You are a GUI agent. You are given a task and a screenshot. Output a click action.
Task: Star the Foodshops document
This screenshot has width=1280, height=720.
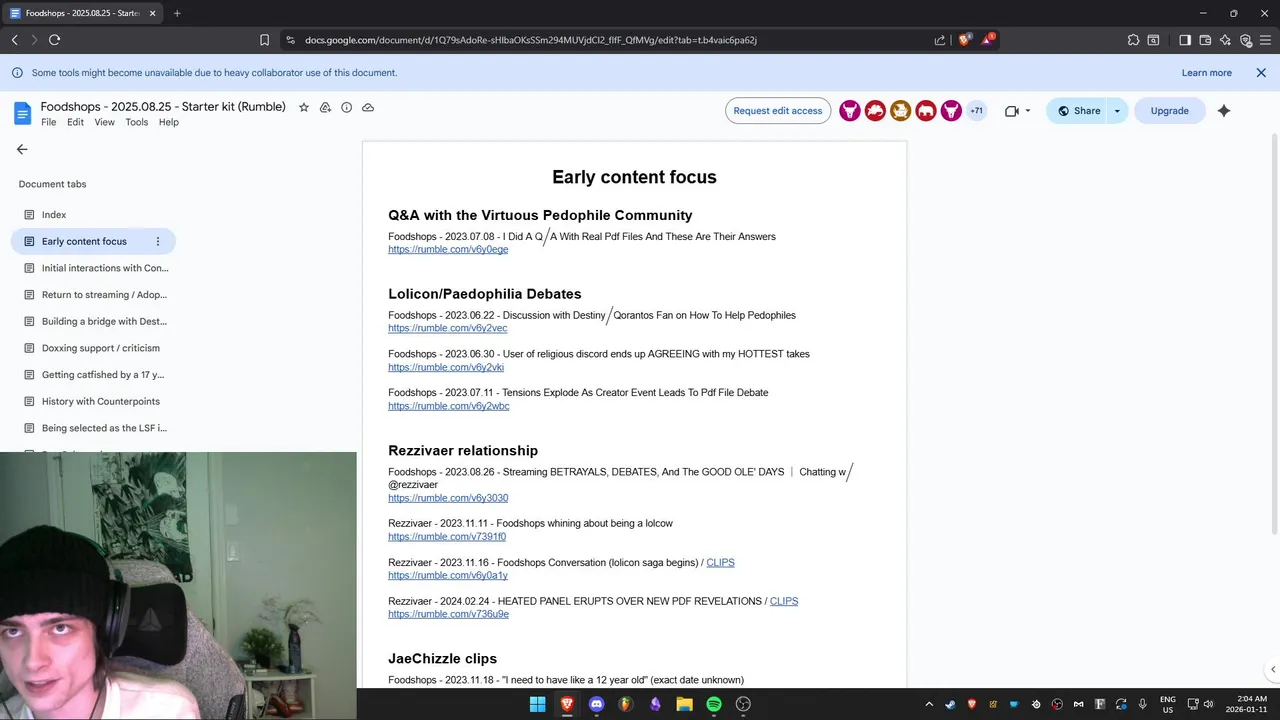coord(304,107)
